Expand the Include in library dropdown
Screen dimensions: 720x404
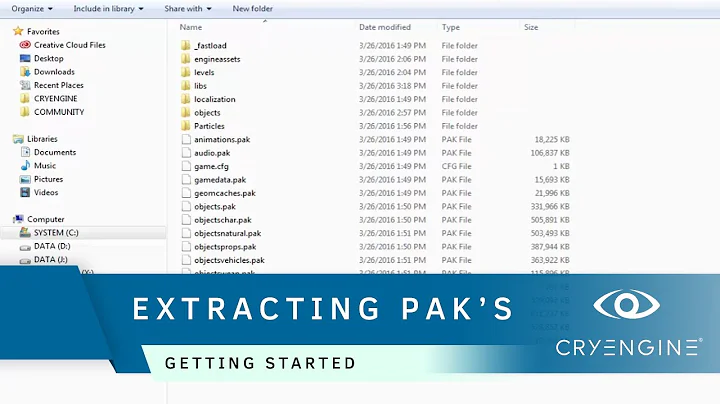click(x=107, y=9)
